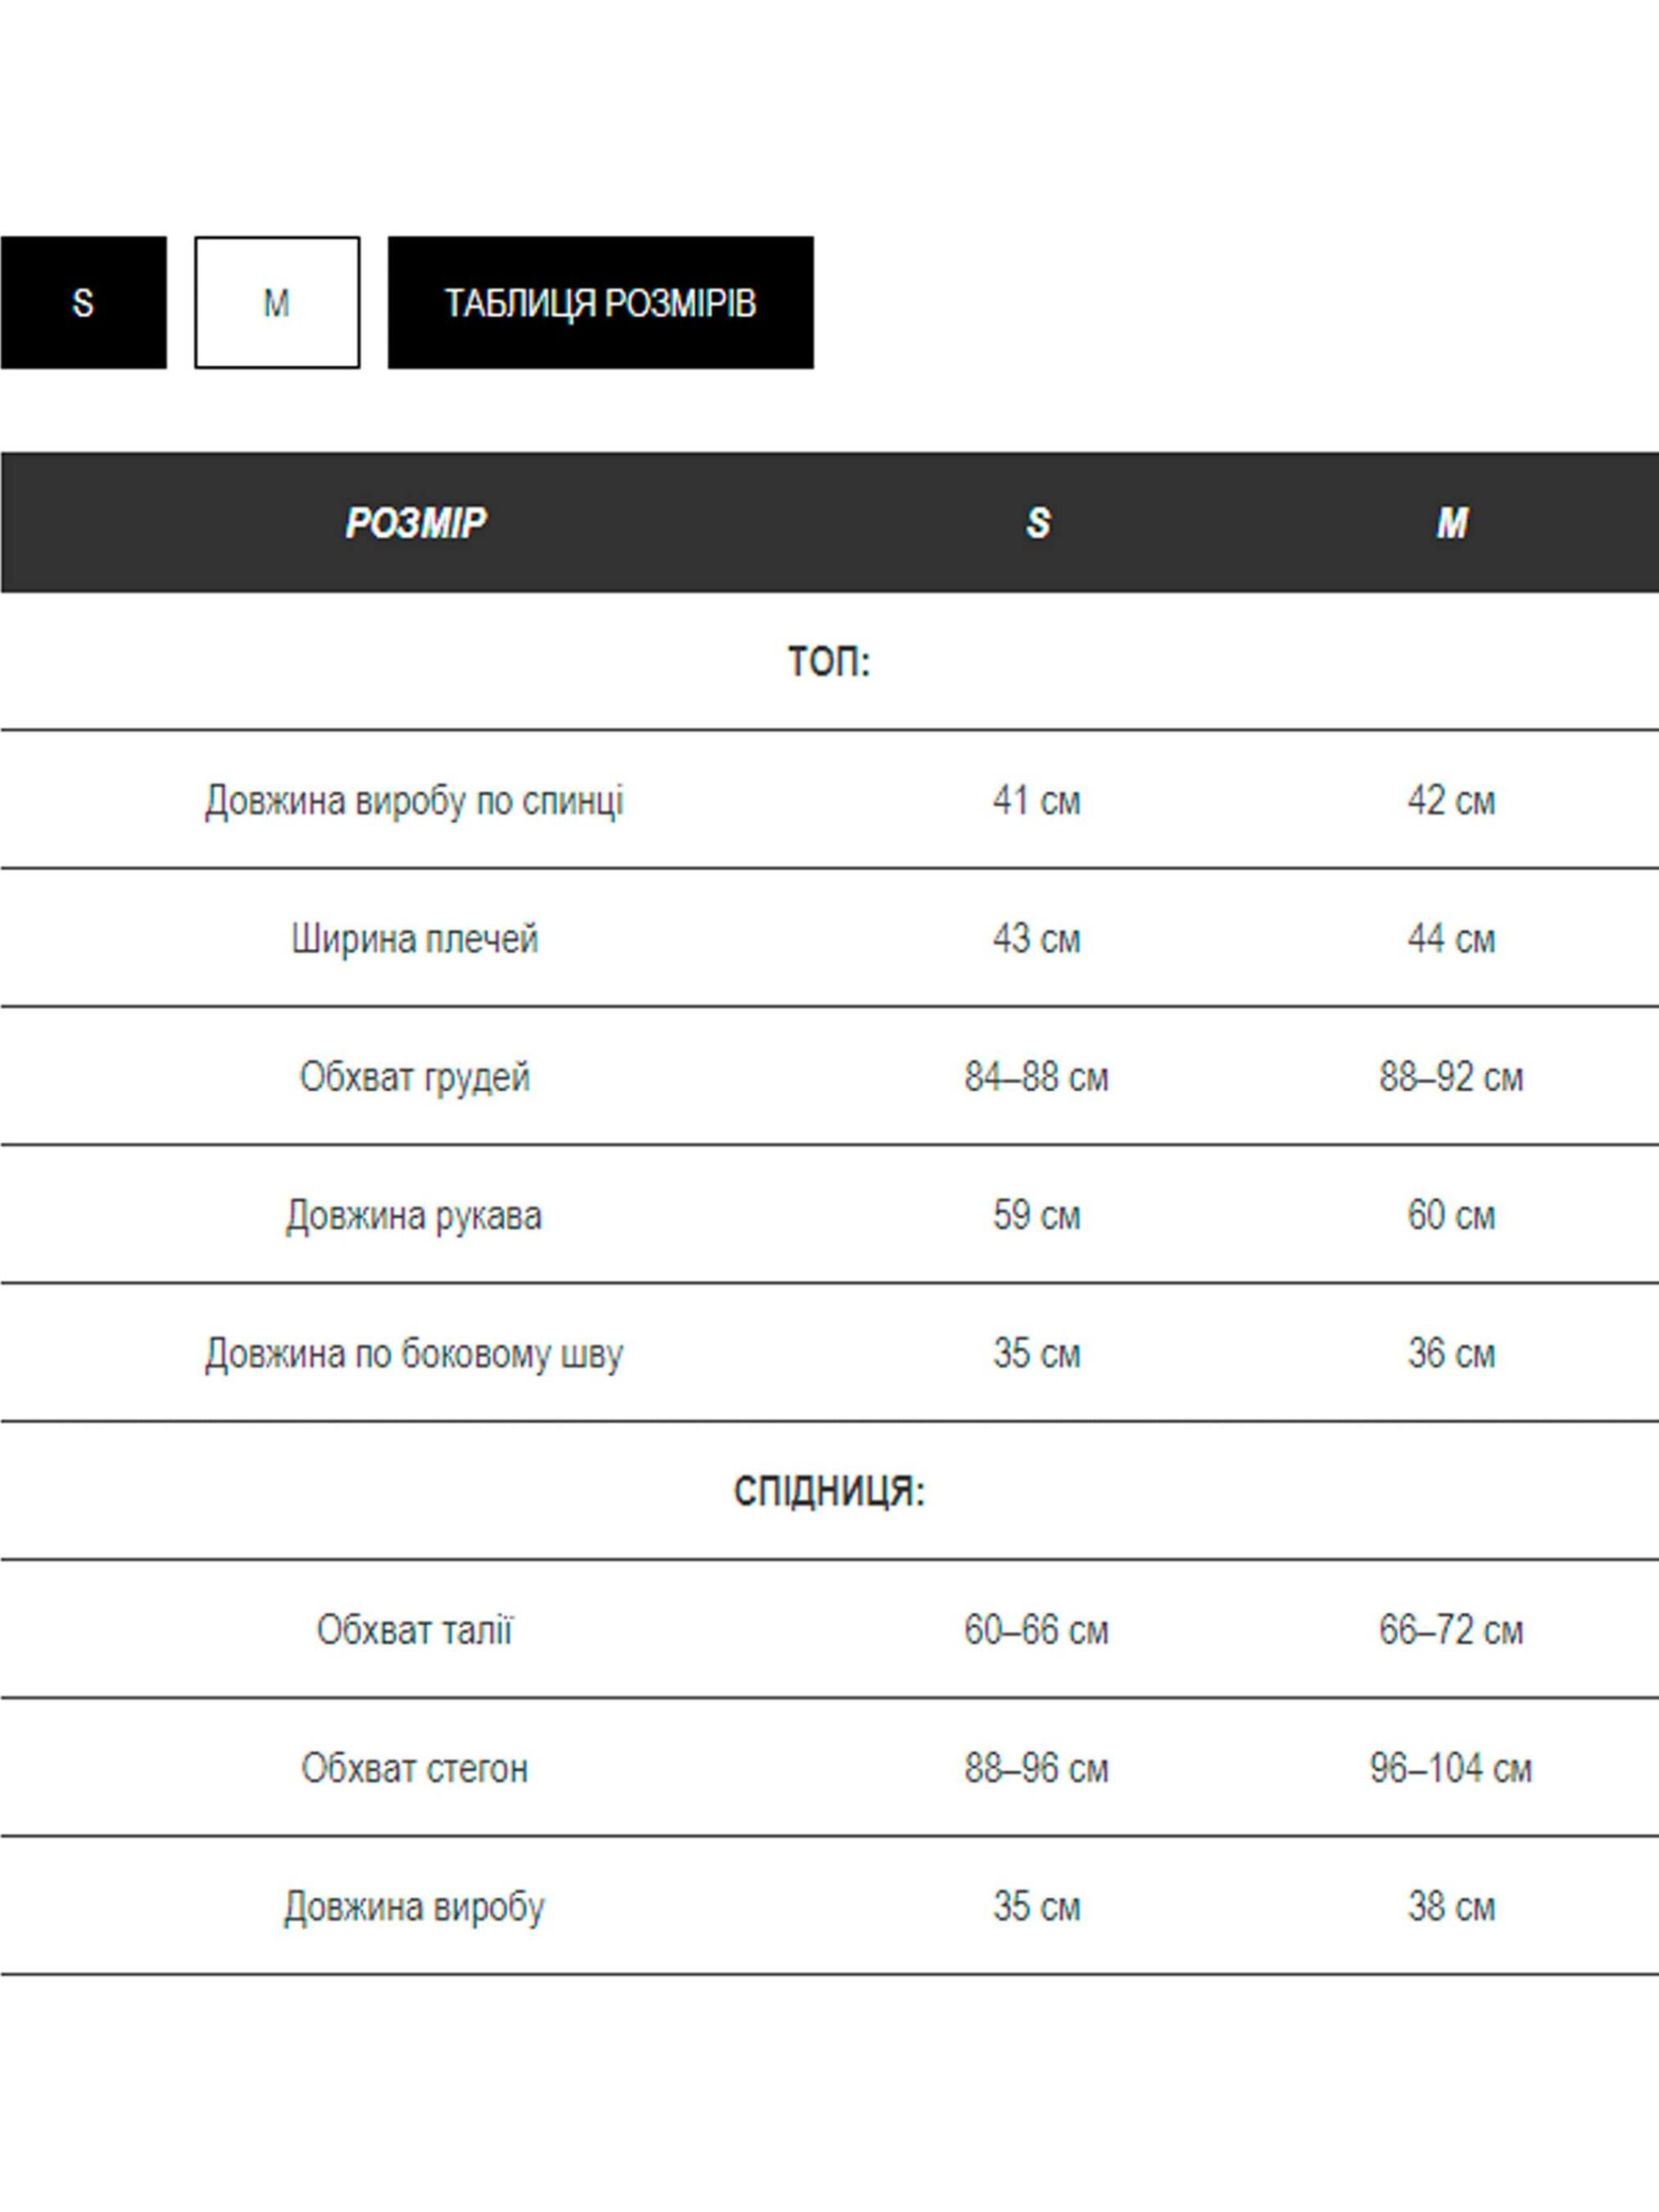Click the 84–88 см chest value
The width and height of the screenshot is (1659, 2212).
point(1036,1077)
